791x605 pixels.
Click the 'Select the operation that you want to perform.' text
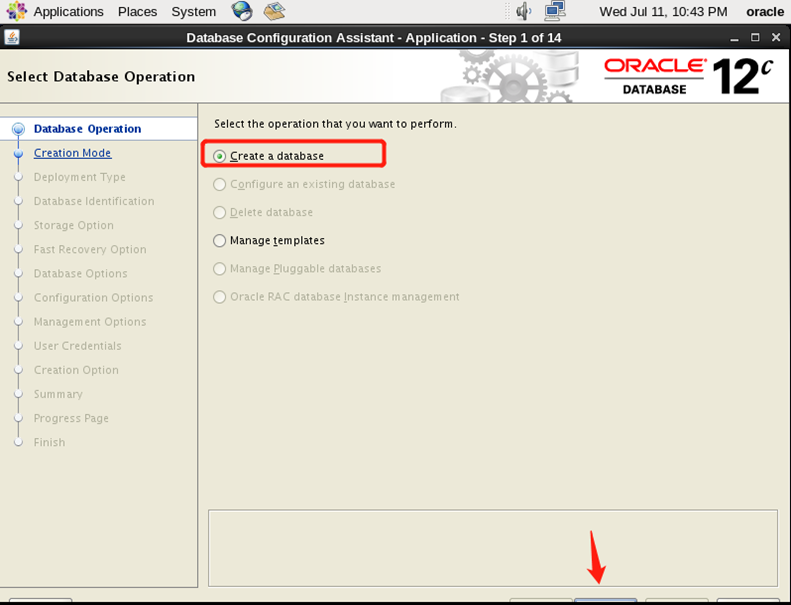pos(335,124)
